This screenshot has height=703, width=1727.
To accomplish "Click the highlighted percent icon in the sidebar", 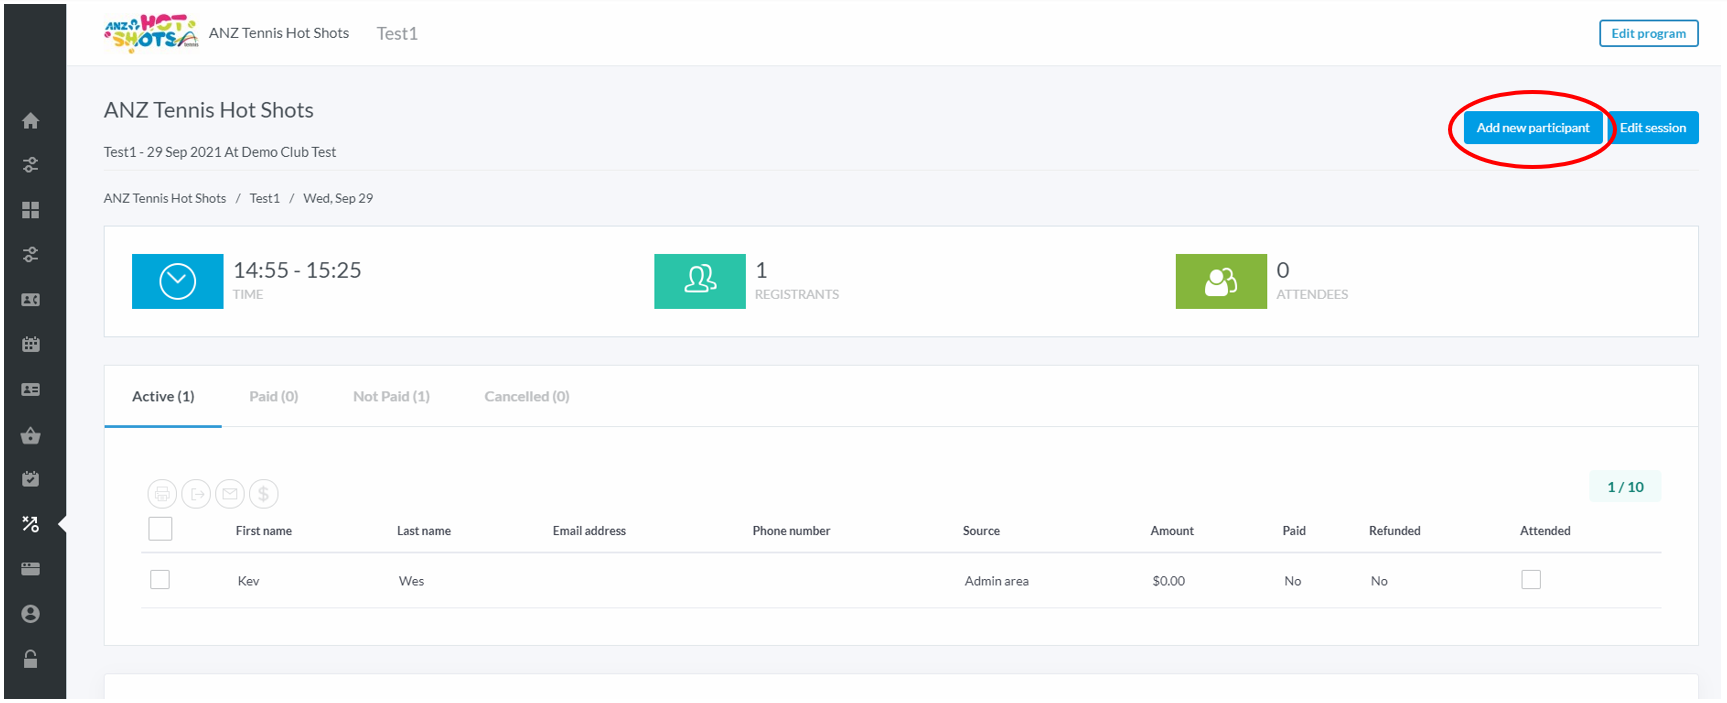I will coord(31,524).
